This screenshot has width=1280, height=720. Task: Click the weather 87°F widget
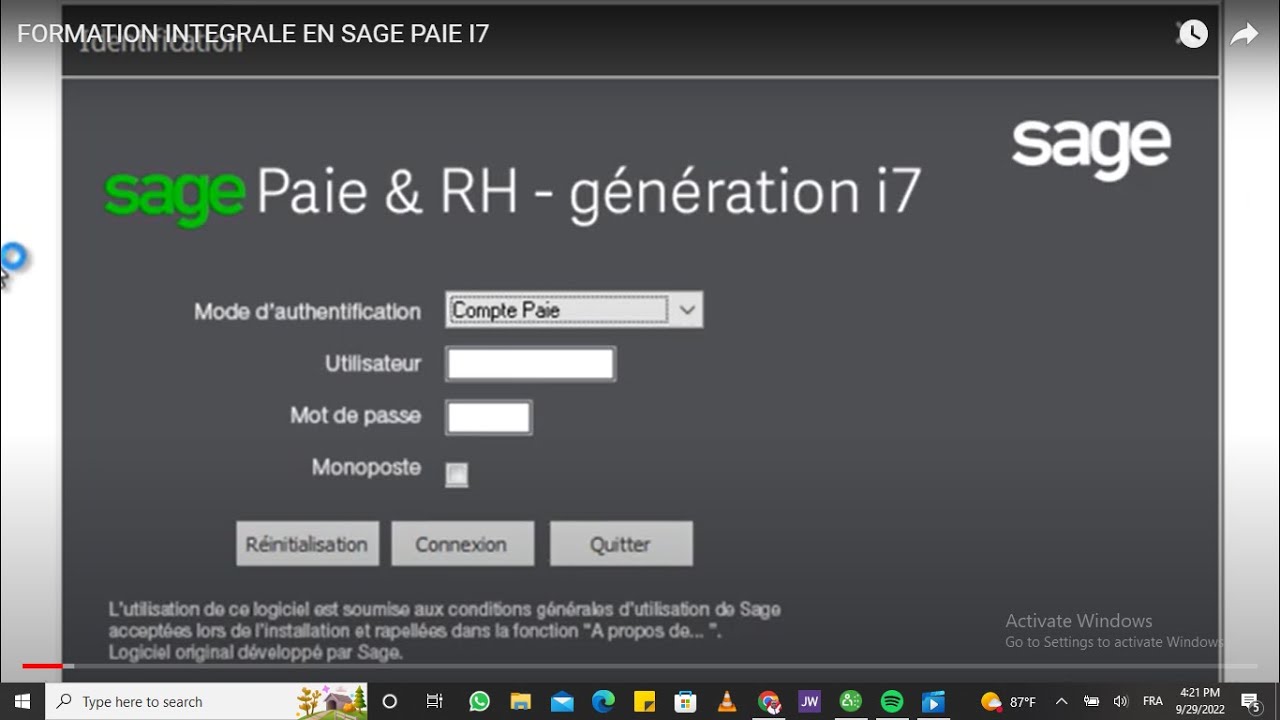(x=1008, y=701)
